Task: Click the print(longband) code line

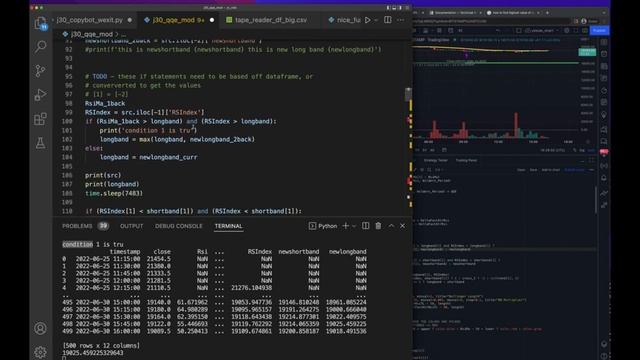Action: coord(112,184)
